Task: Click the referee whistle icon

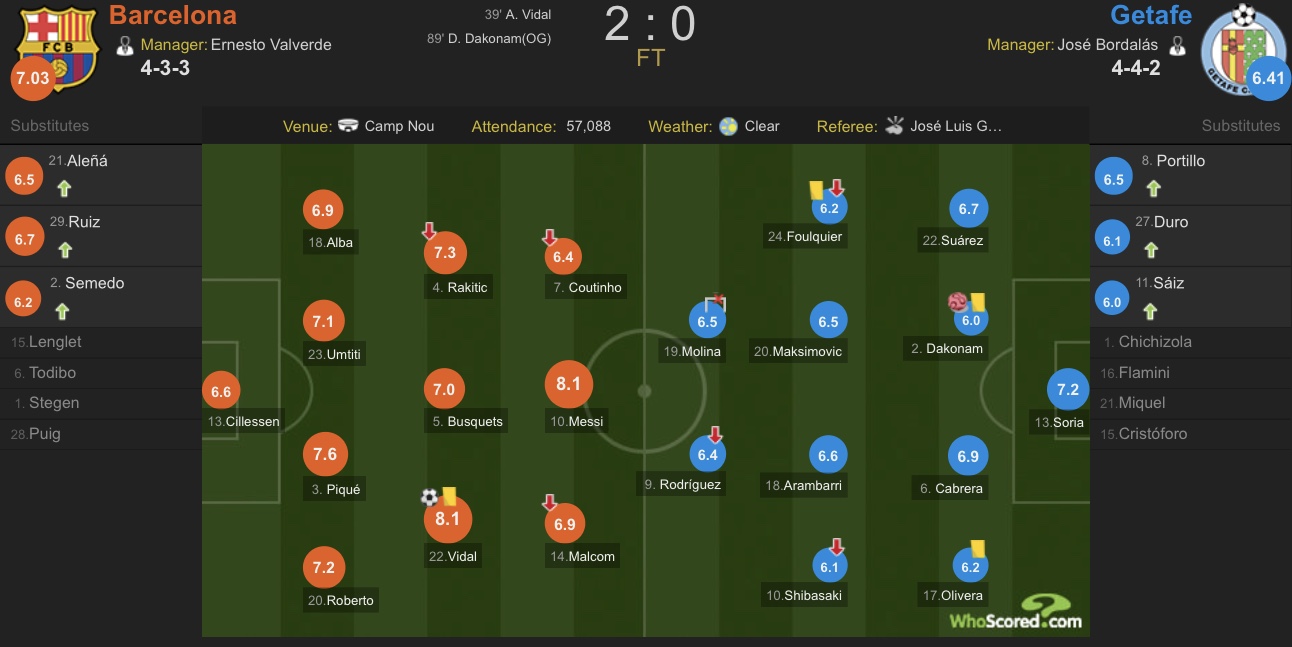Action: coord(893,126)
